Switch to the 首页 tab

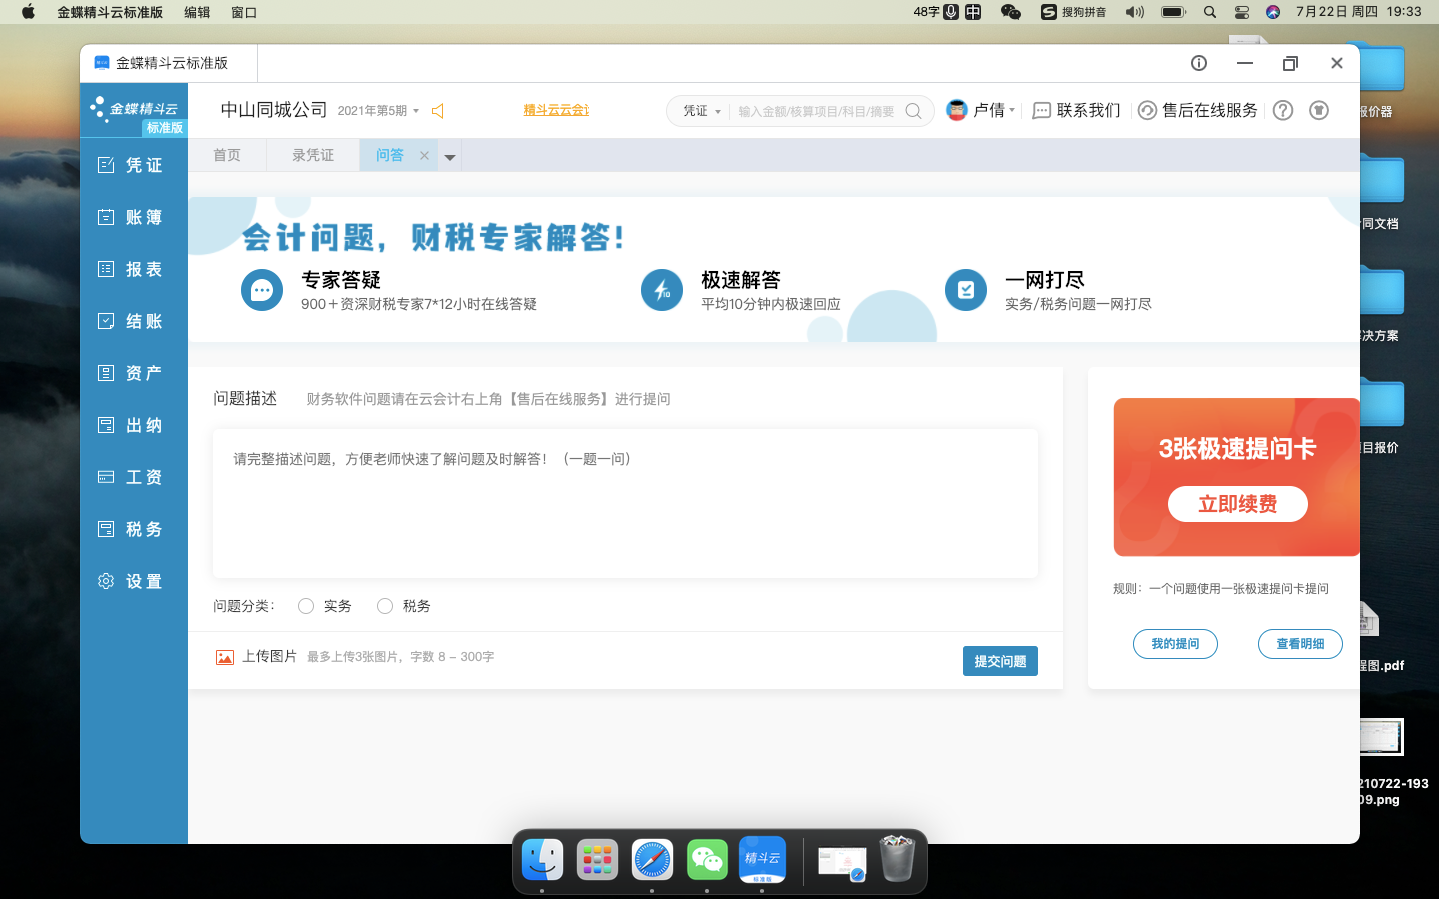point(227,155)
